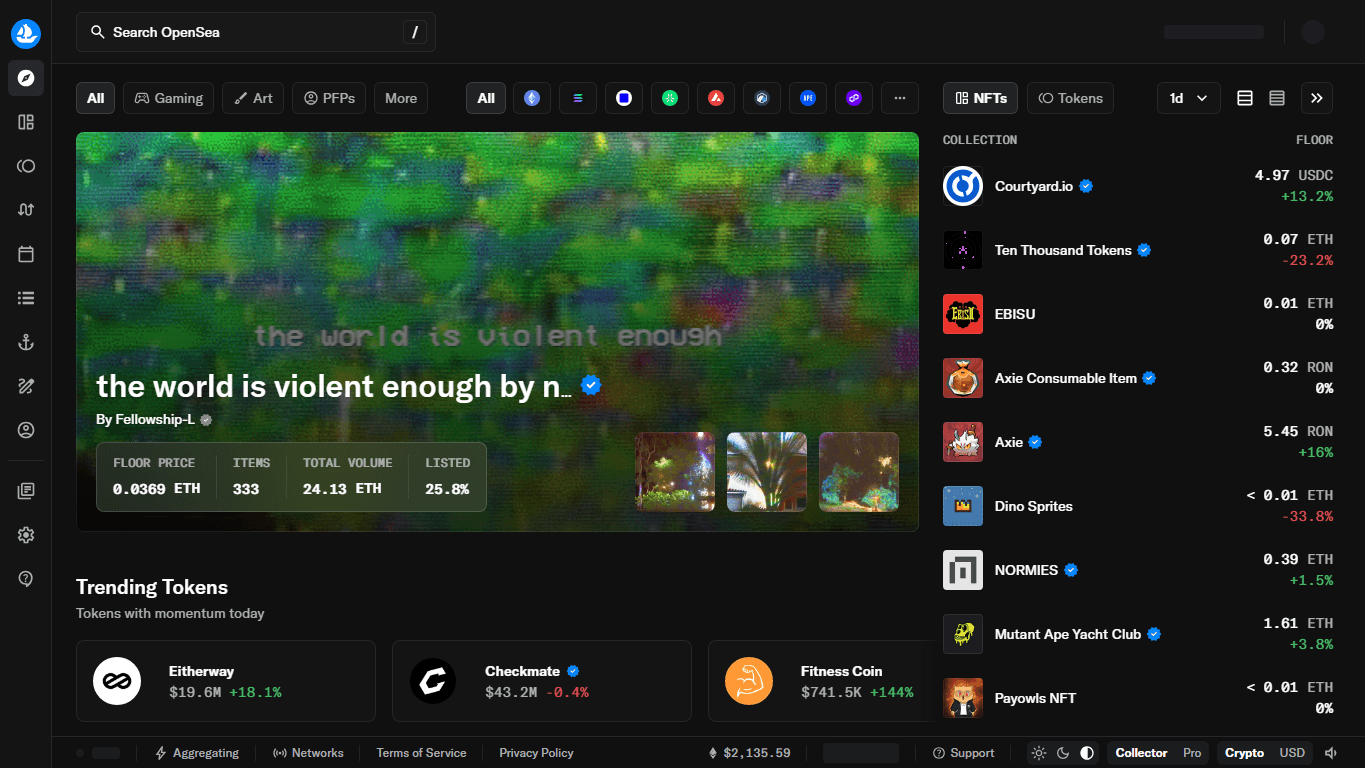
Task: Collapse sidebar panel with double chevron
Action: [x=1317, y=98]
